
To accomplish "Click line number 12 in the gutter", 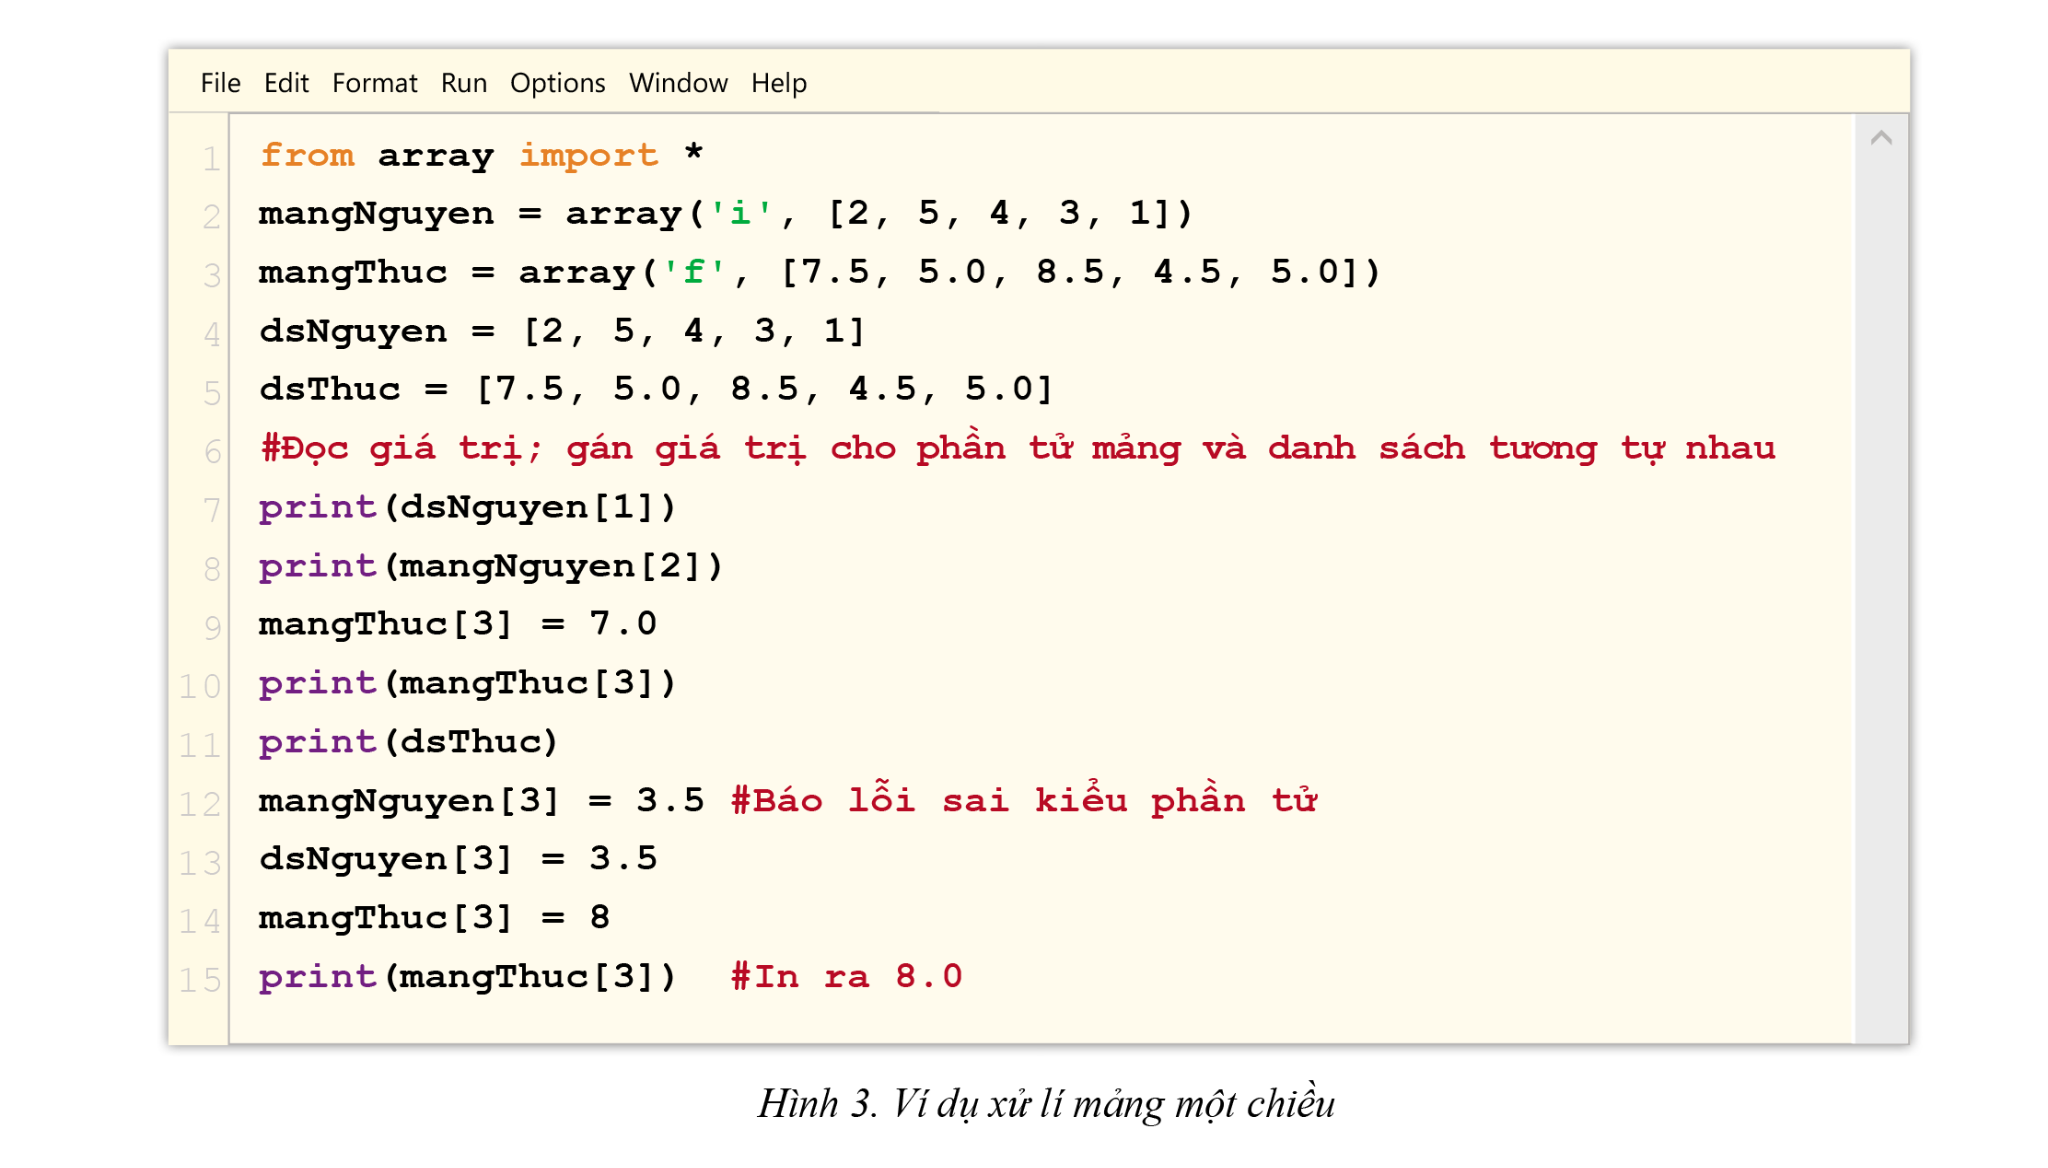I will pos(200,803).
